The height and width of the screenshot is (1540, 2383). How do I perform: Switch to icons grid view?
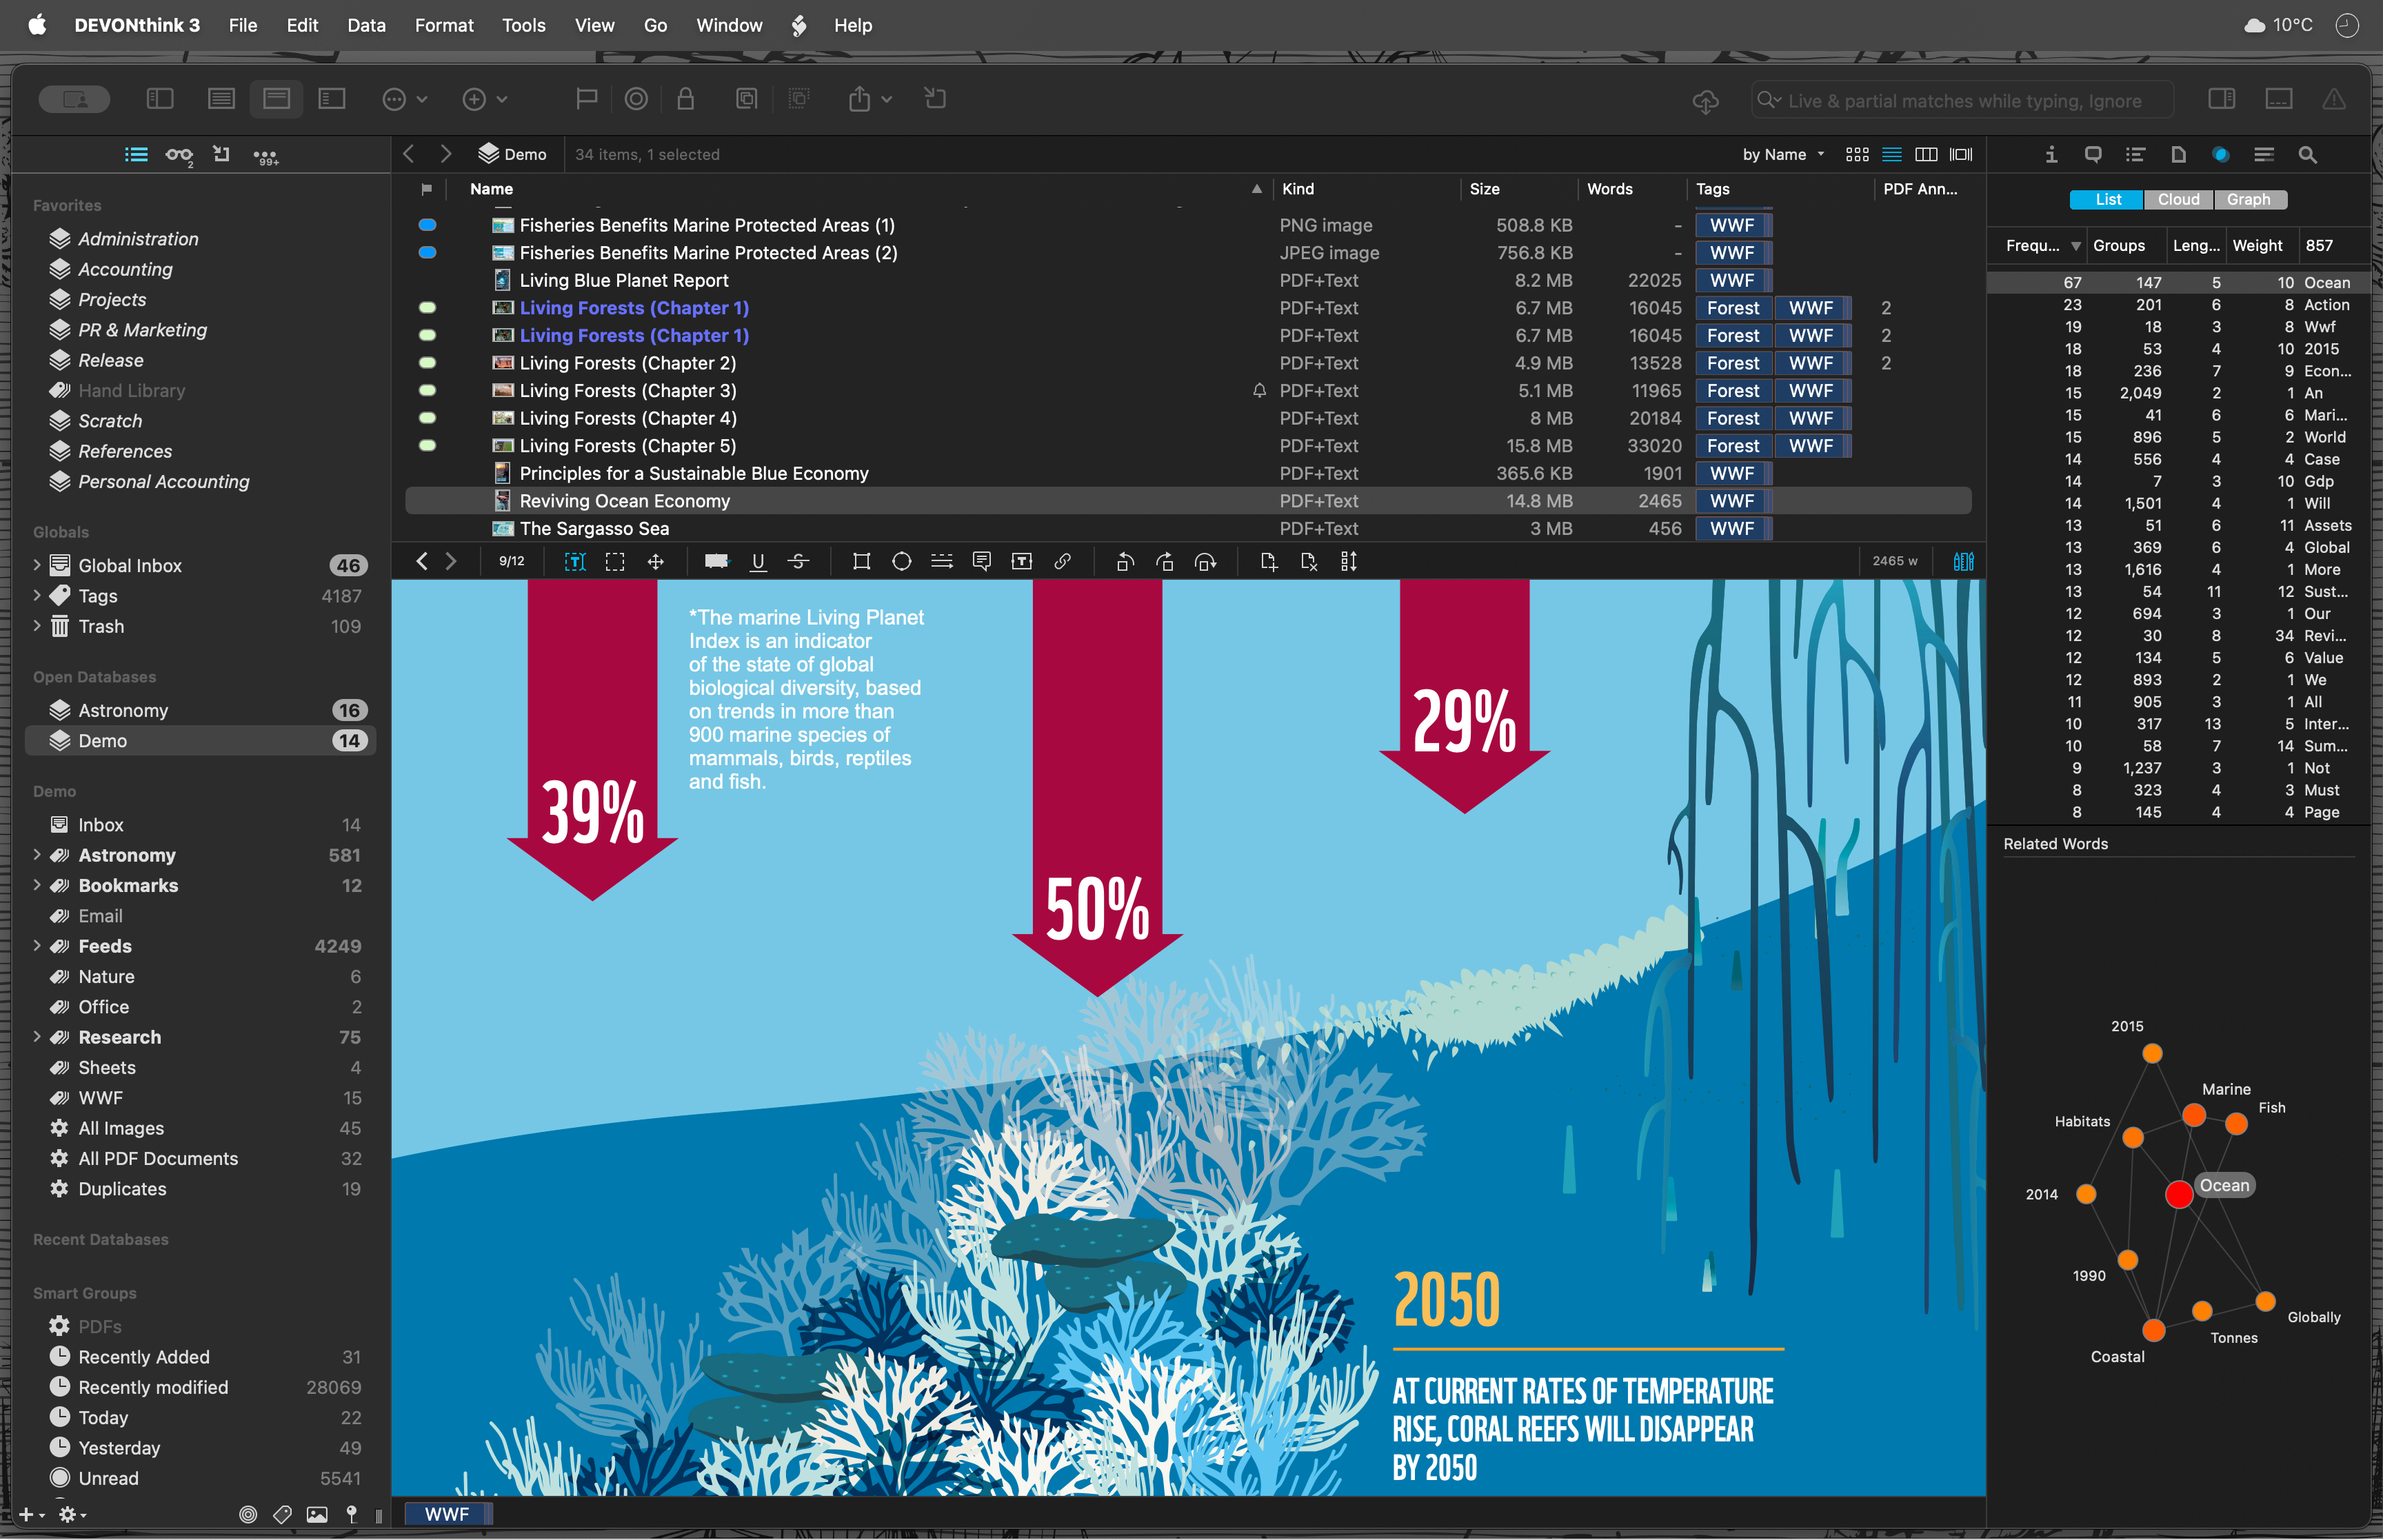[1857, 155]
